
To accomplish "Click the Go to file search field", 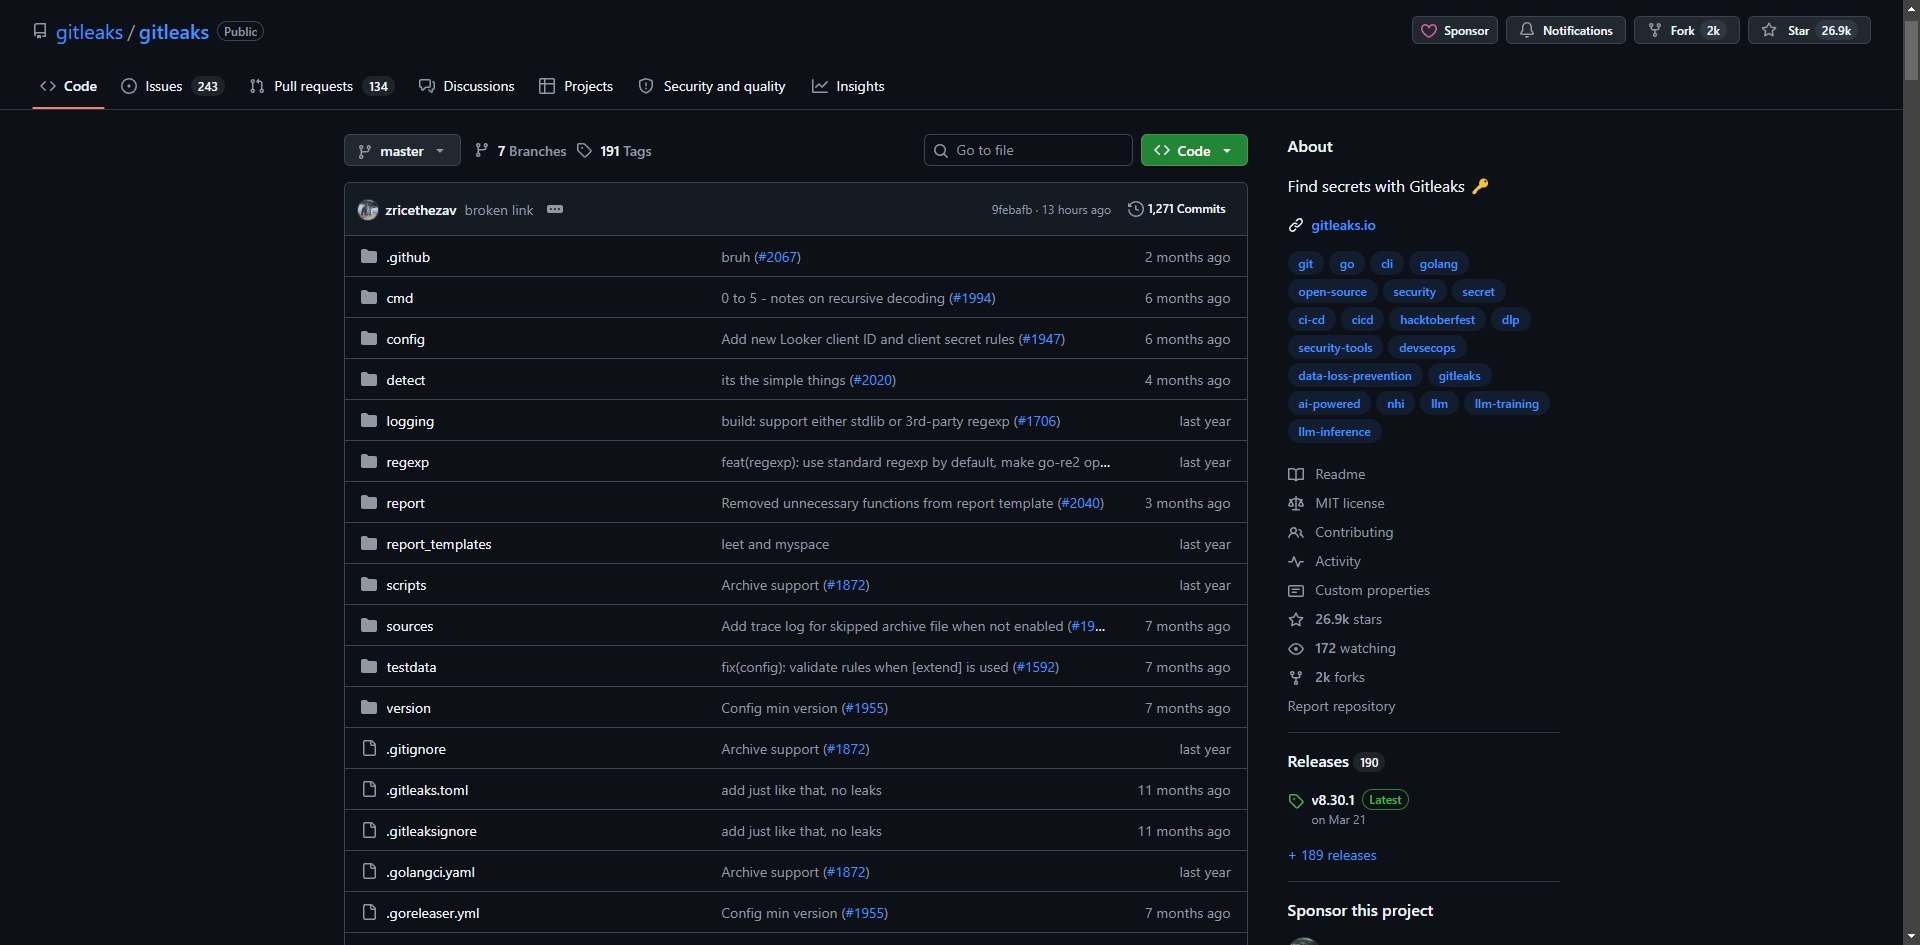I will (x=1028, y=150).
